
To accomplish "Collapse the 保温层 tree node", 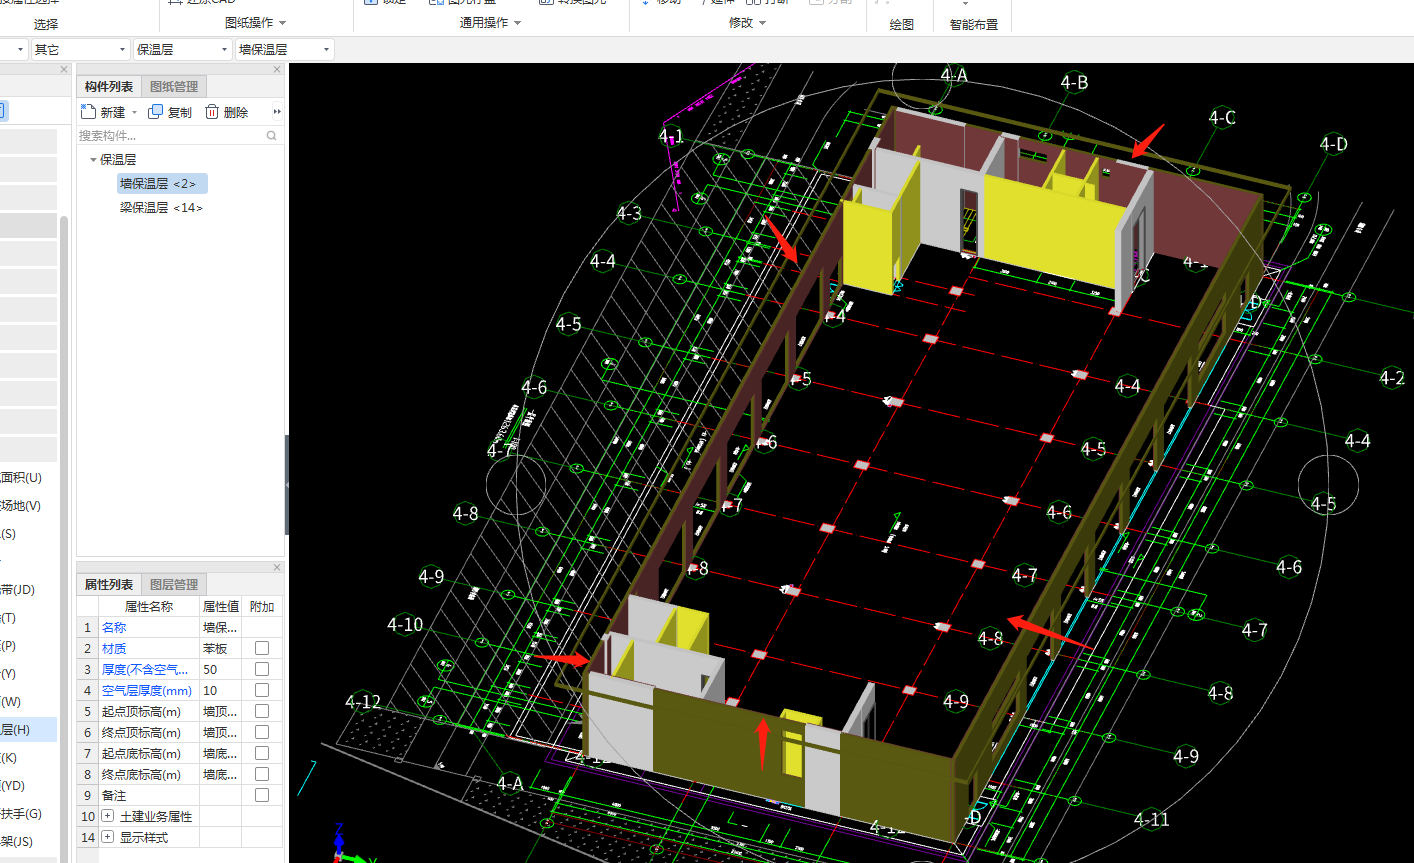I will (x=93, y=160).
